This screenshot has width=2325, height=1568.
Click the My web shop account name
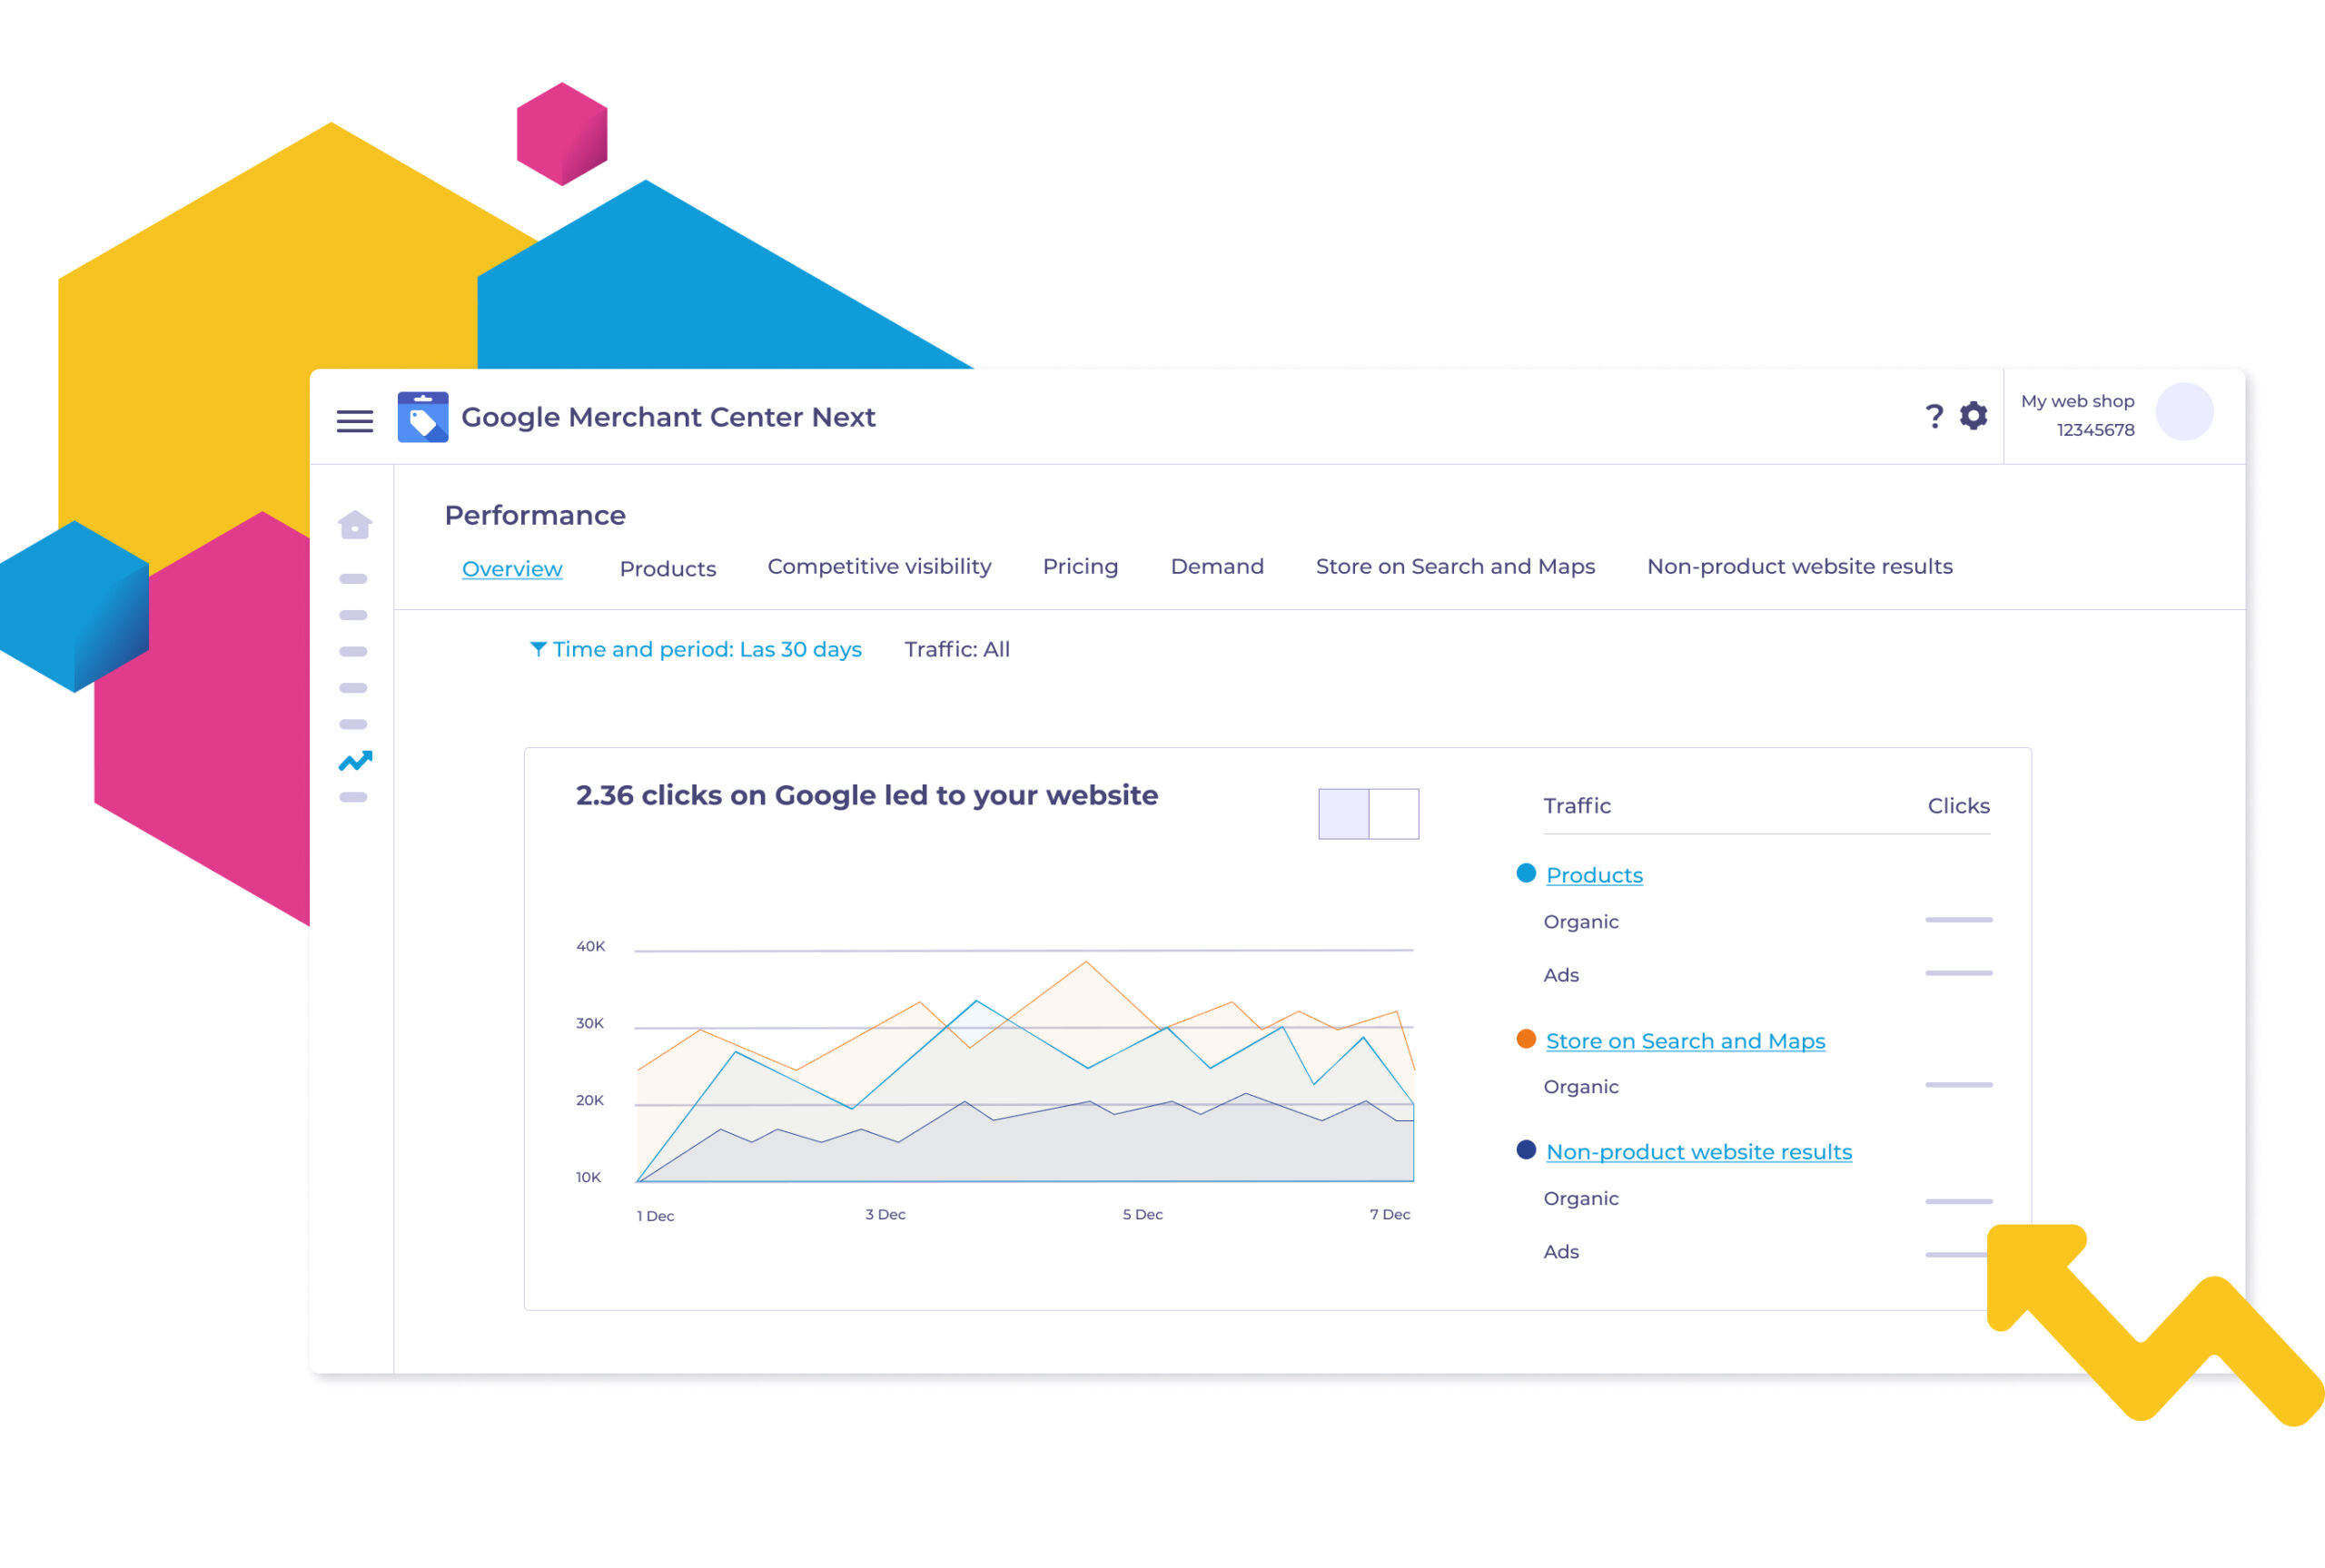pos(2077,401)
